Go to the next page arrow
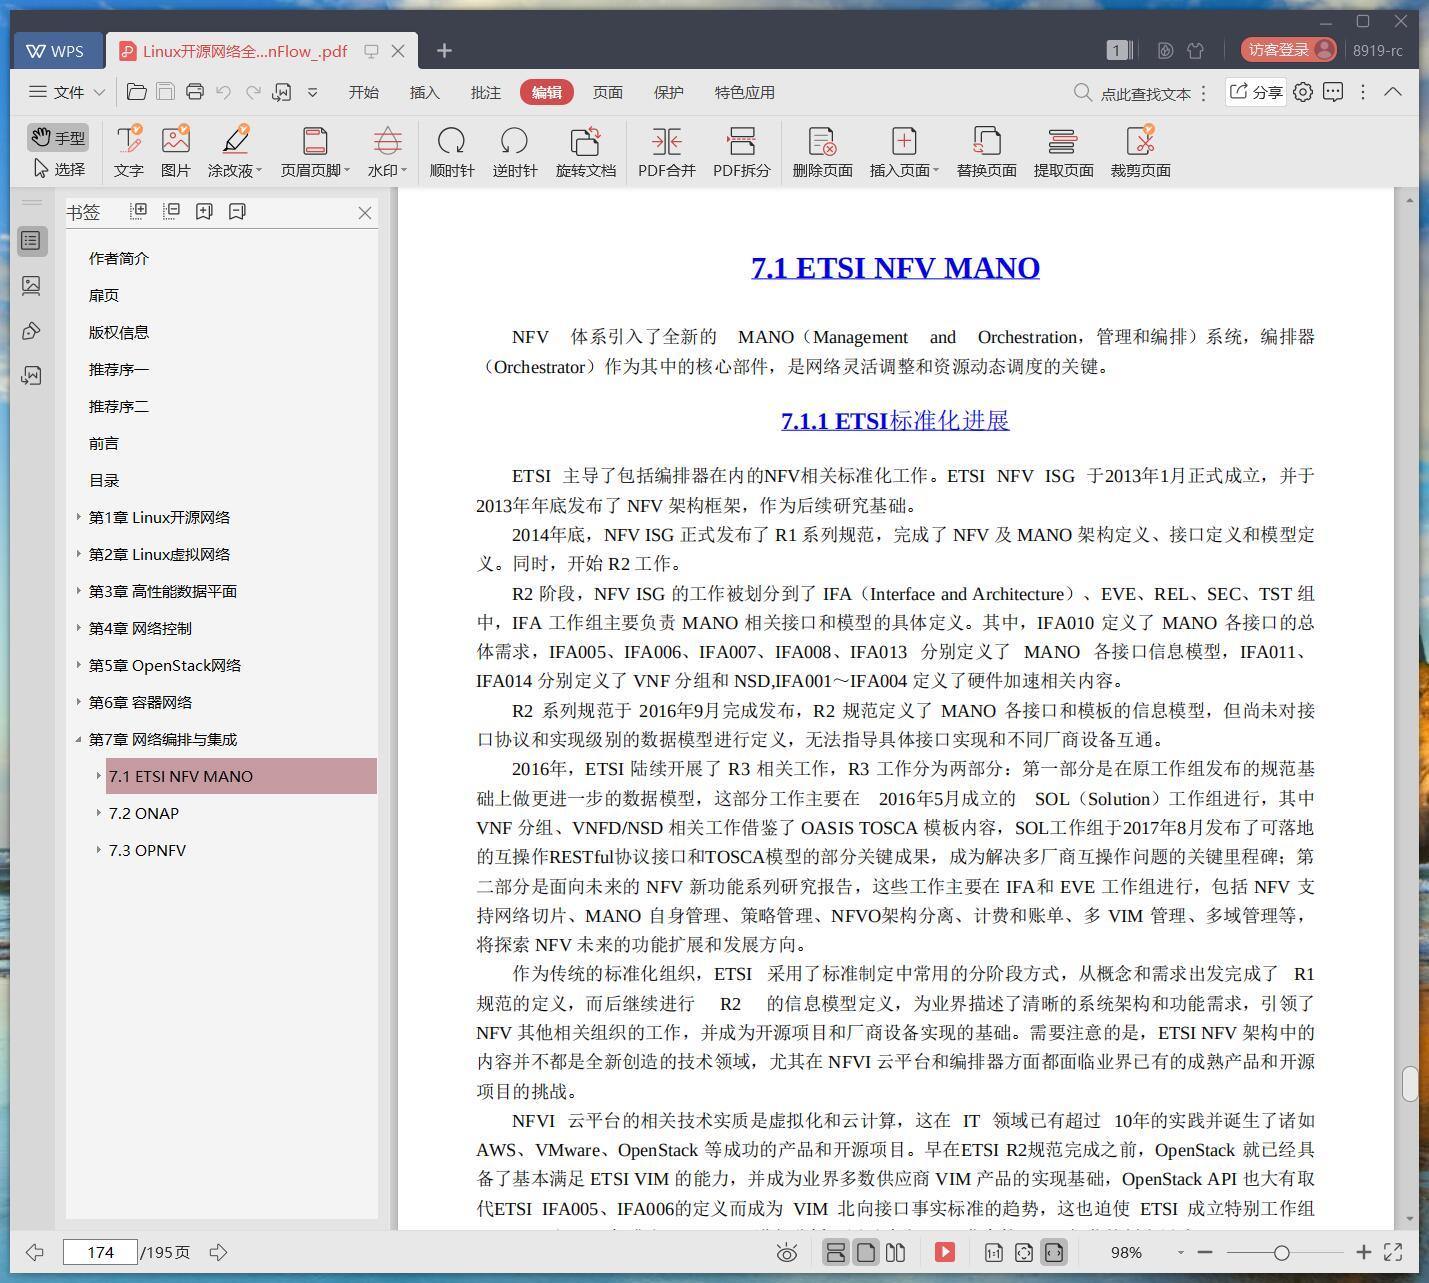 coord(218,1252)
